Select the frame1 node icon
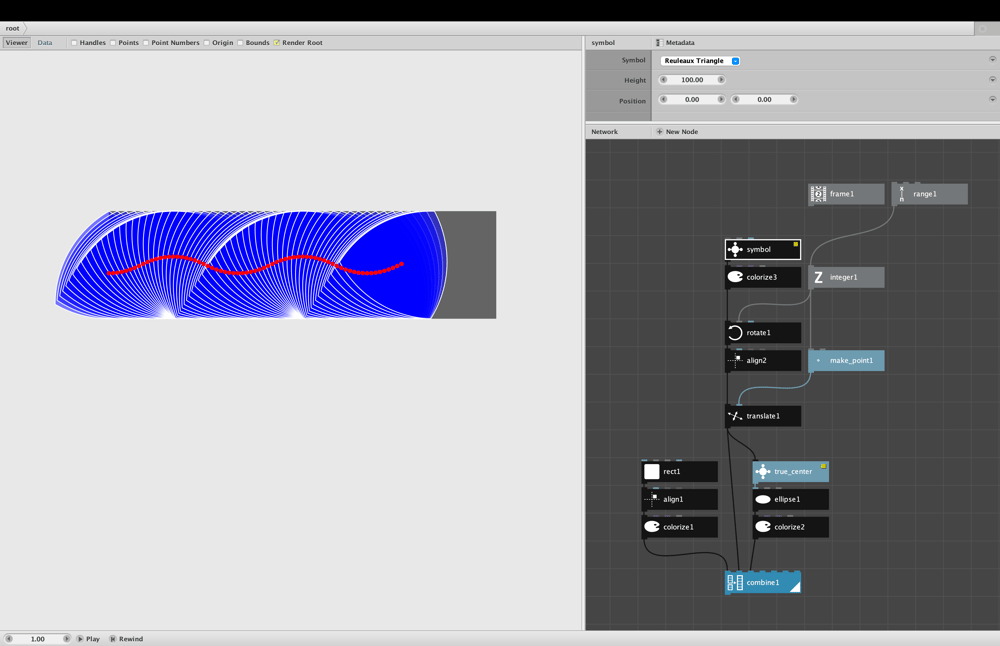Image resolution: width=1000 pixels, height=646 pixels. click(x=818, y=194)
